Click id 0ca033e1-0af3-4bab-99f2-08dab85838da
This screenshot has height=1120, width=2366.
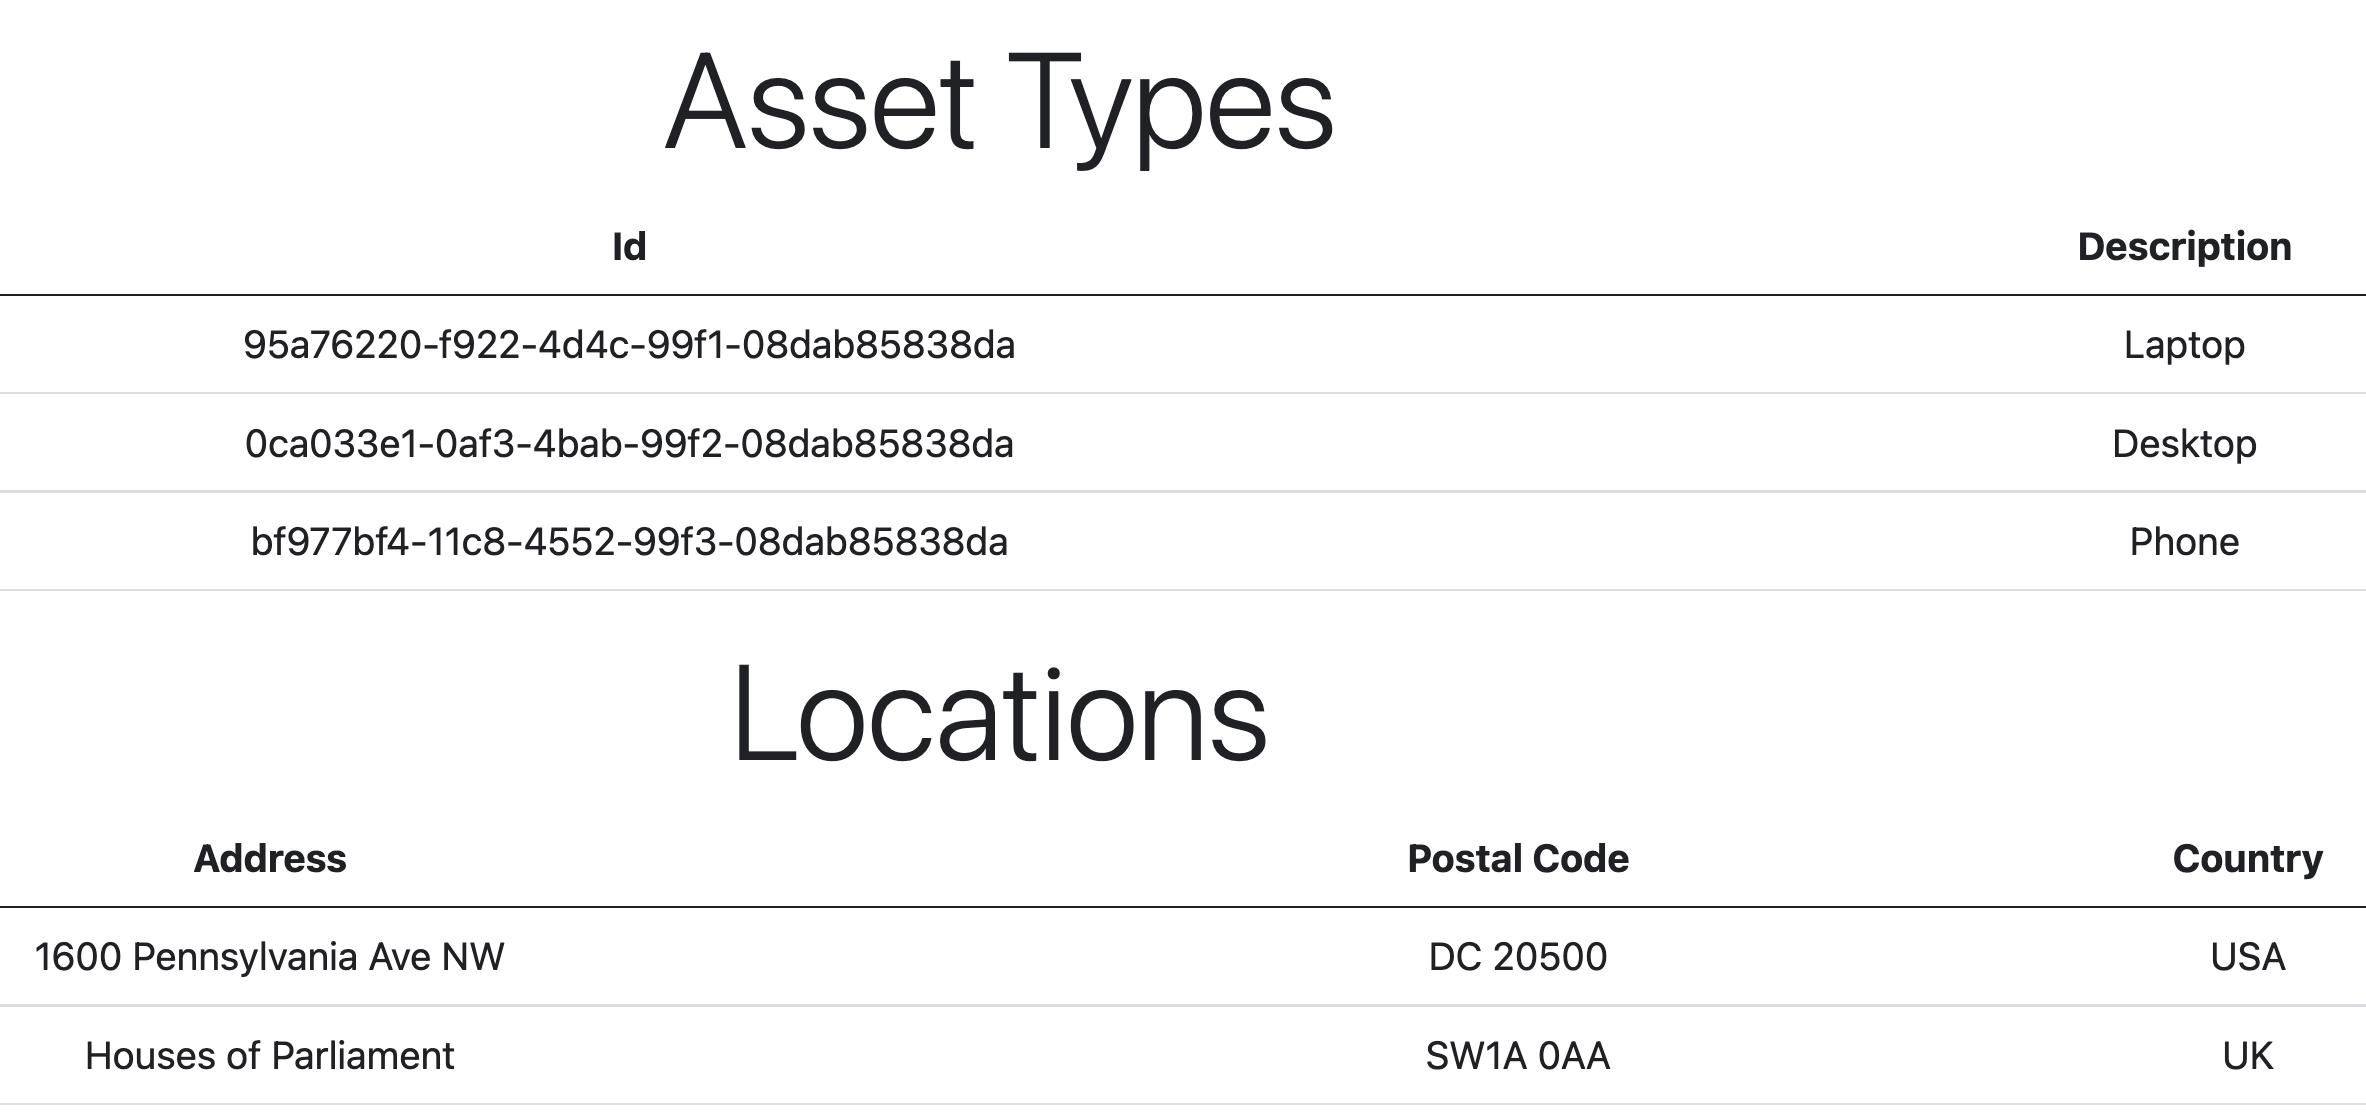pyautogui.click(x=629, y=443)
